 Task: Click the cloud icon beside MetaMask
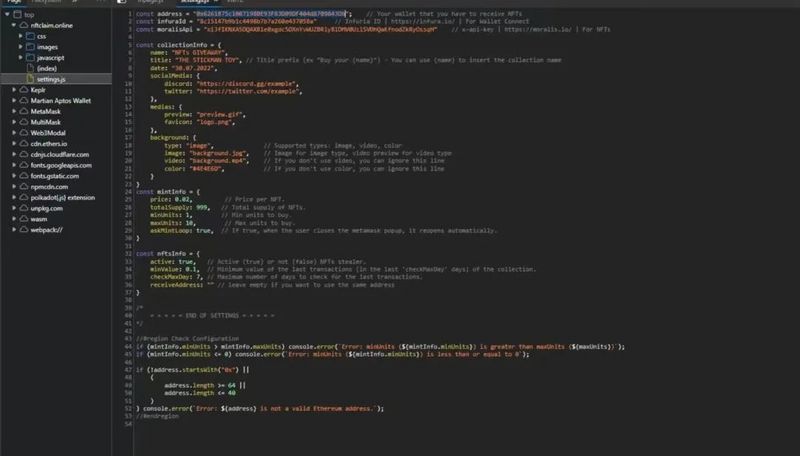(x=24, y=111)
